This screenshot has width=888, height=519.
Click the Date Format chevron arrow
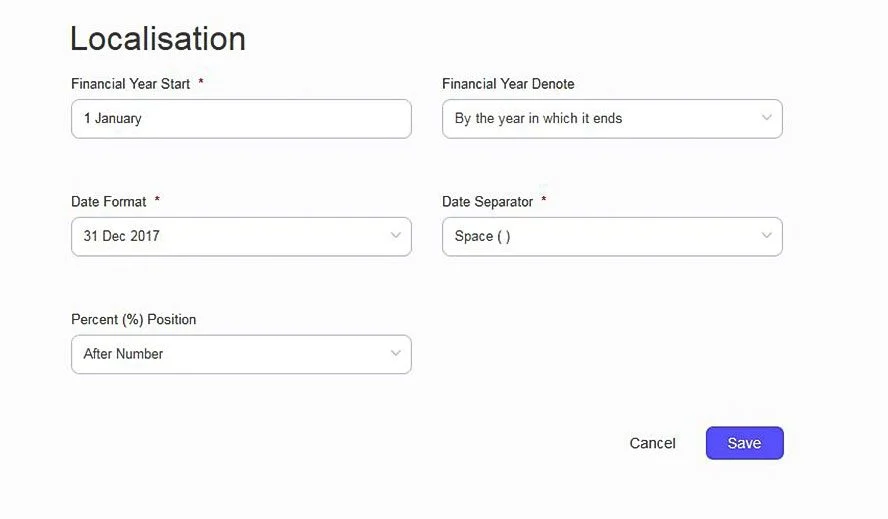(x=395, y=236)
